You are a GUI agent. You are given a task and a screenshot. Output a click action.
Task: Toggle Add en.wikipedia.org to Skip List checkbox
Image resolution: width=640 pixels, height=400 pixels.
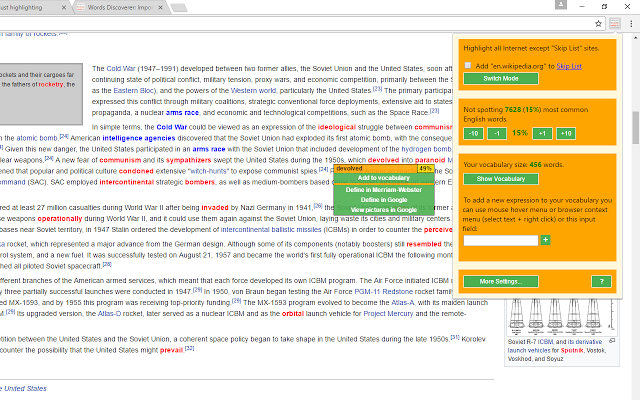point(468,65)
